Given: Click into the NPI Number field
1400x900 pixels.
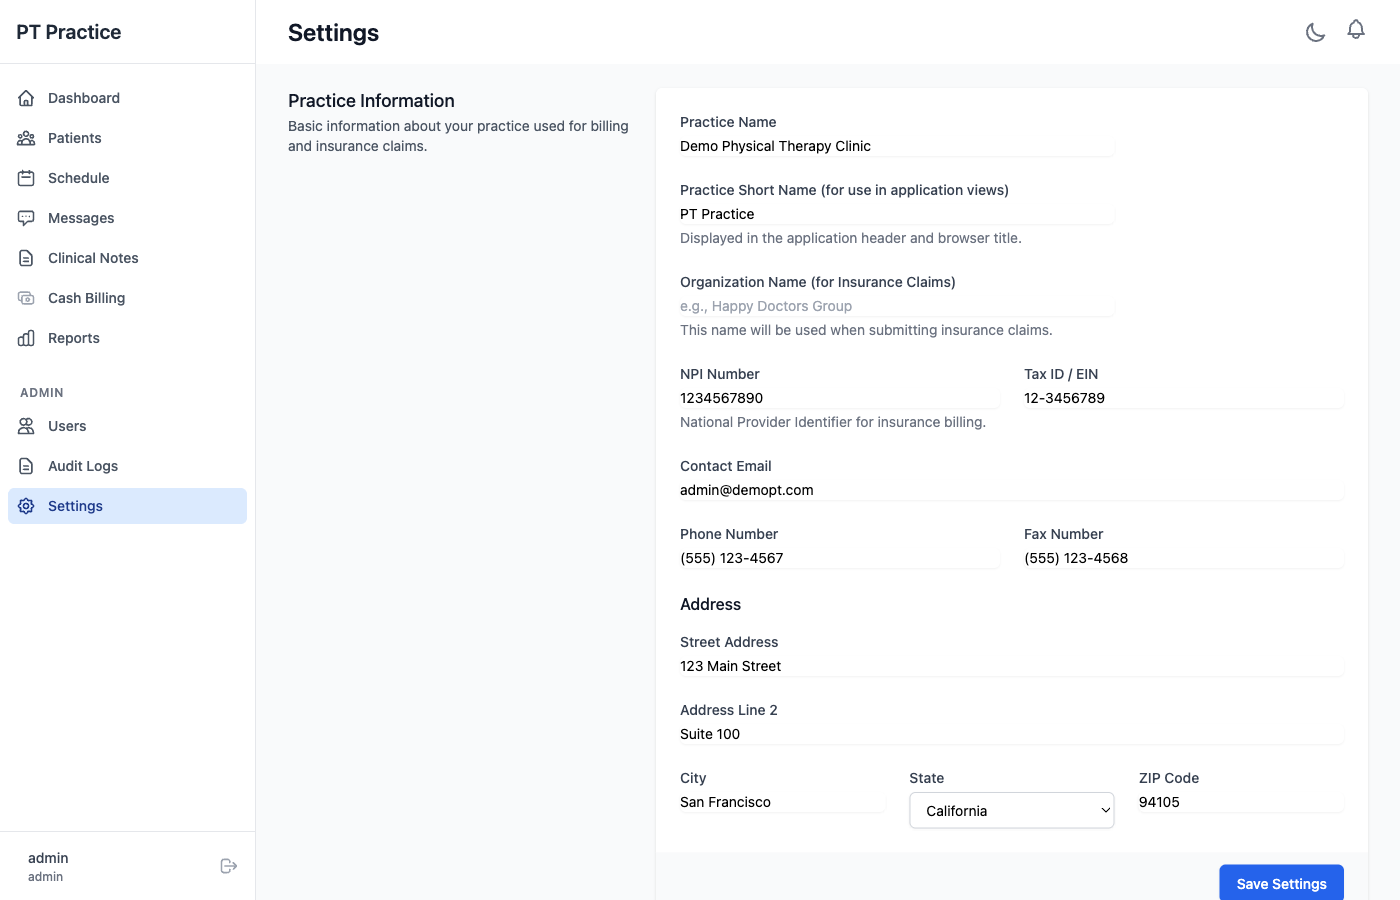Looking at the screenshot, I should point(838,398).
